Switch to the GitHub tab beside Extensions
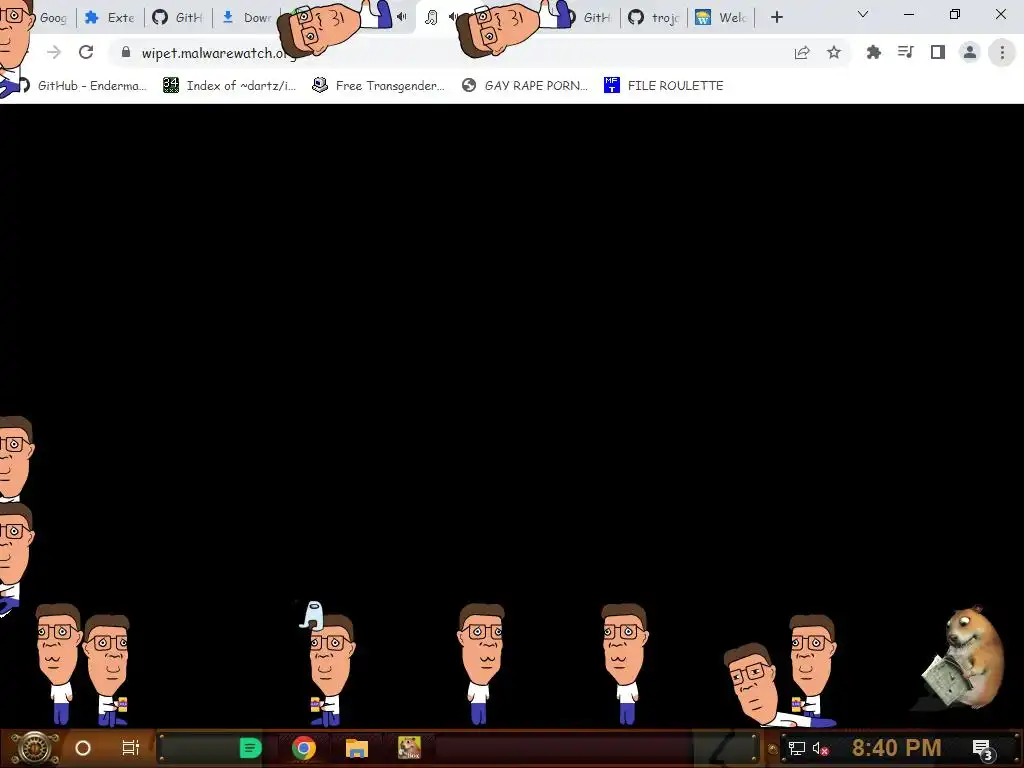 pyautogui.click(x=178, y=18)
